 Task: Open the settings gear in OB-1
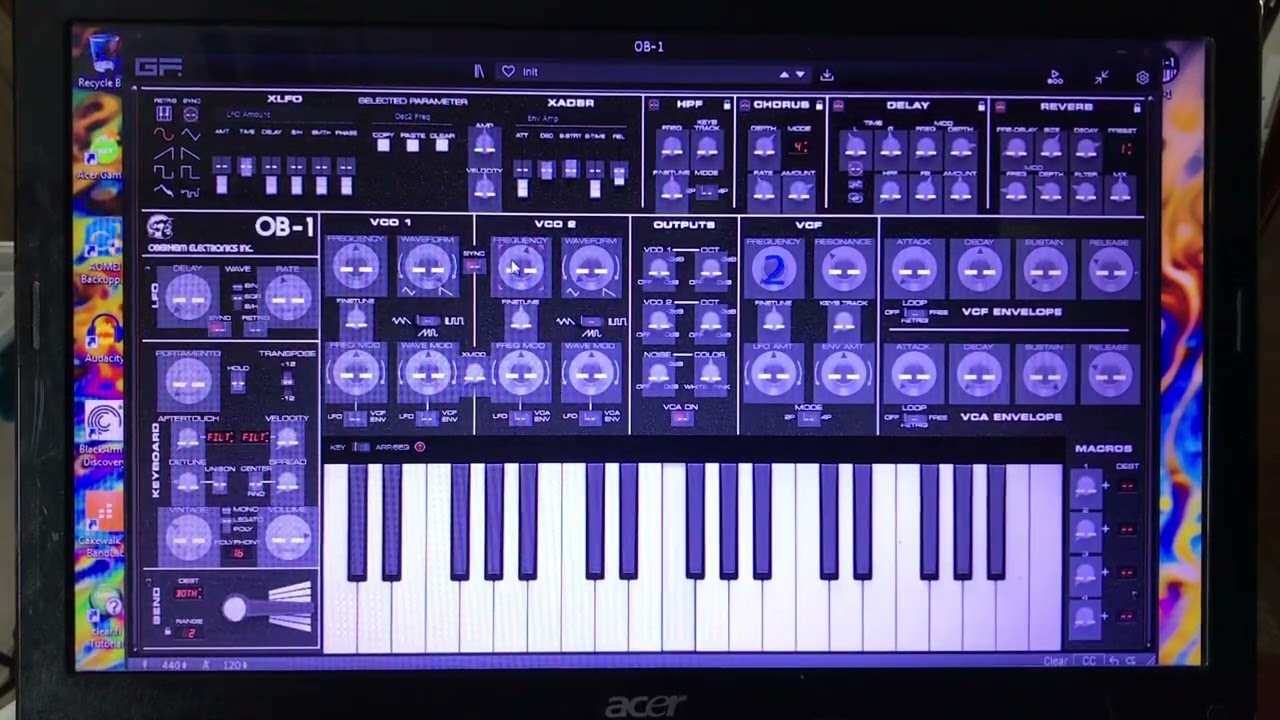click(1143, 77)
